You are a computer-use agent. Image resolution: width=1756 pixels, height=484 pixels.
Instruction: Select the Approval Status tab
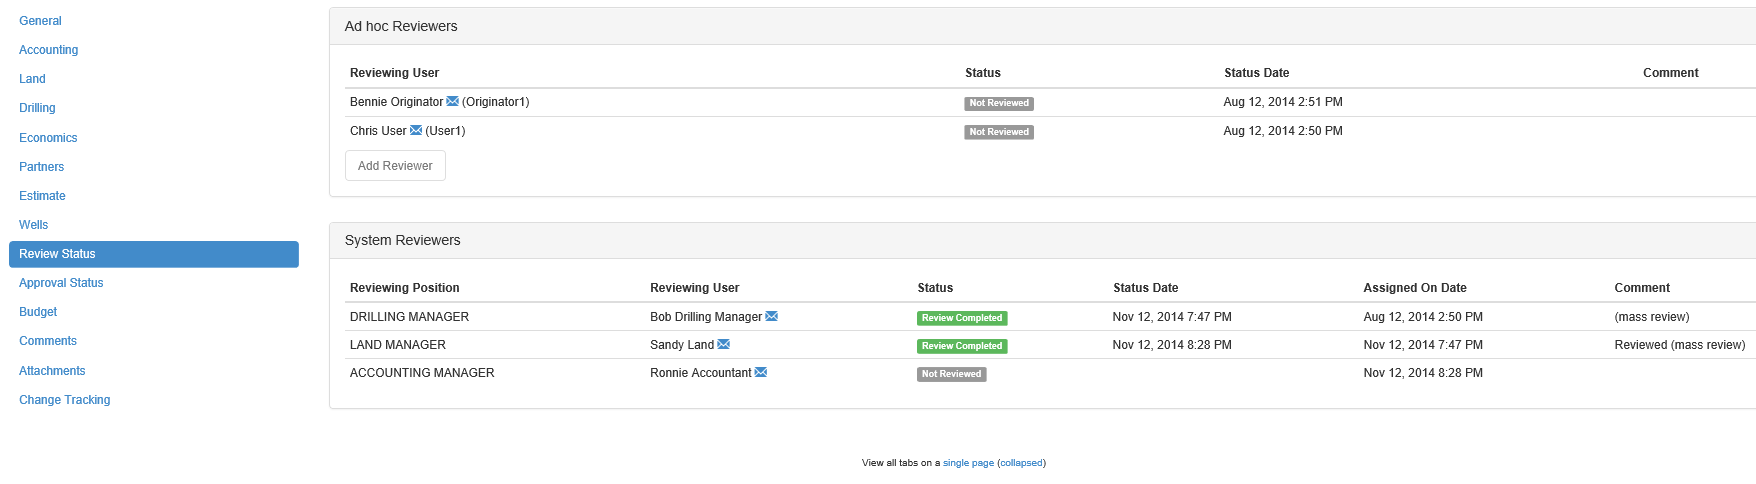[61, 283]
